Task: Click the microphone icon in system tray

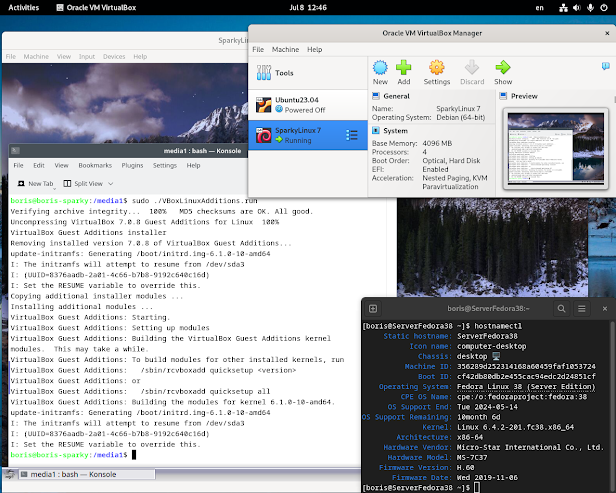Action: (x=590, y=7)
